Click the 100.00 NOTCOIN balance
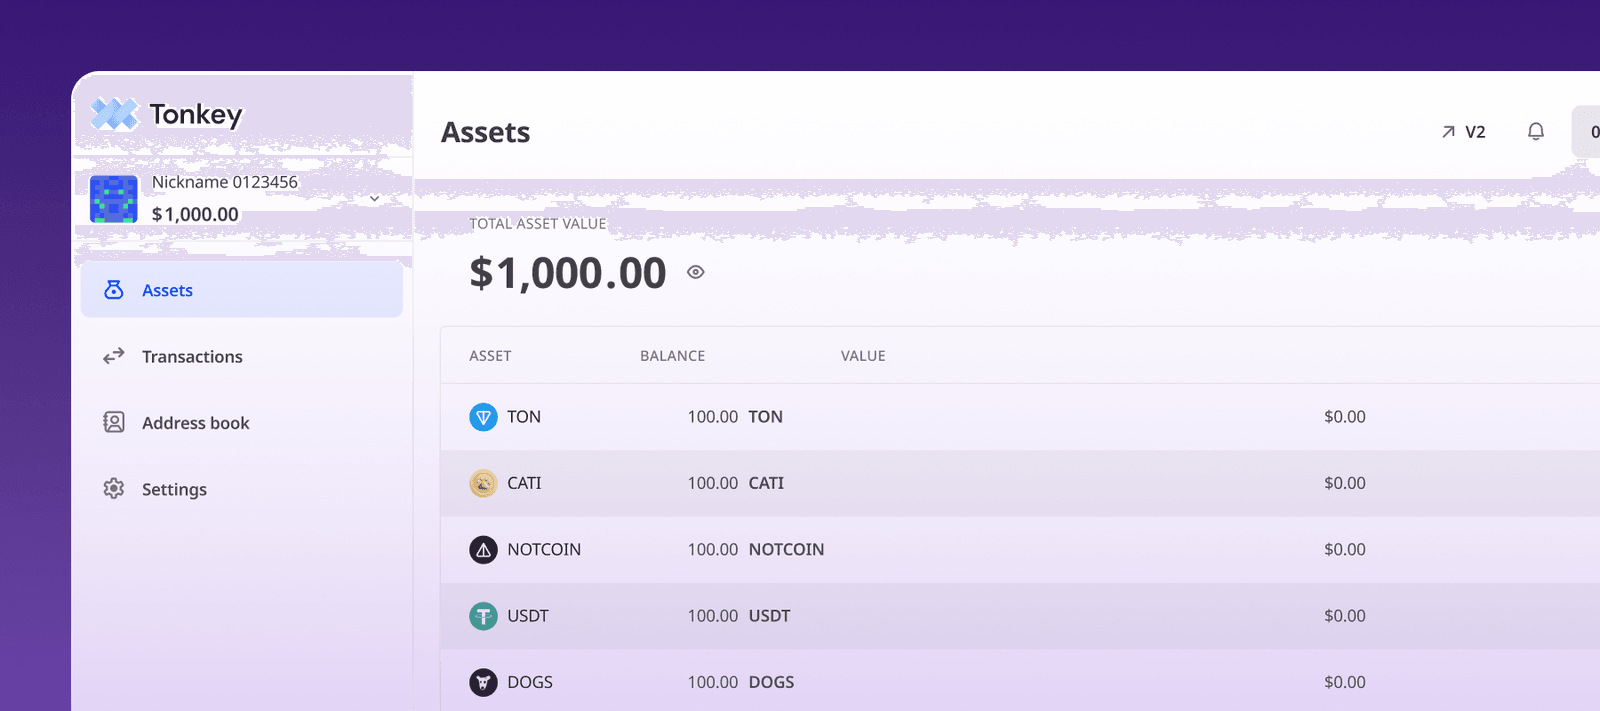The image size is (1600, 711). (x=756, y=550)
